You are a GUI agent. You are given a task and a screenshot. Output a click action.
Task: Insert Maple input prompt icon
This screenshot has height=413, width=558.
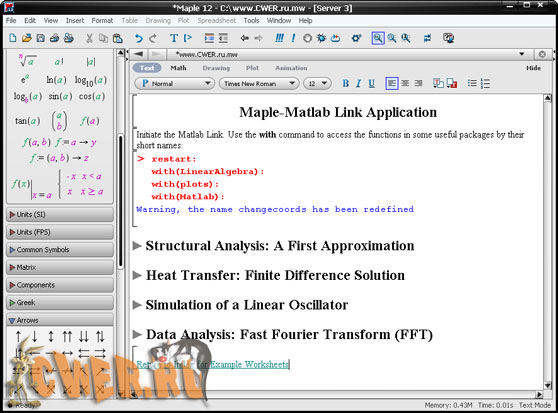[x=188, y=38]
